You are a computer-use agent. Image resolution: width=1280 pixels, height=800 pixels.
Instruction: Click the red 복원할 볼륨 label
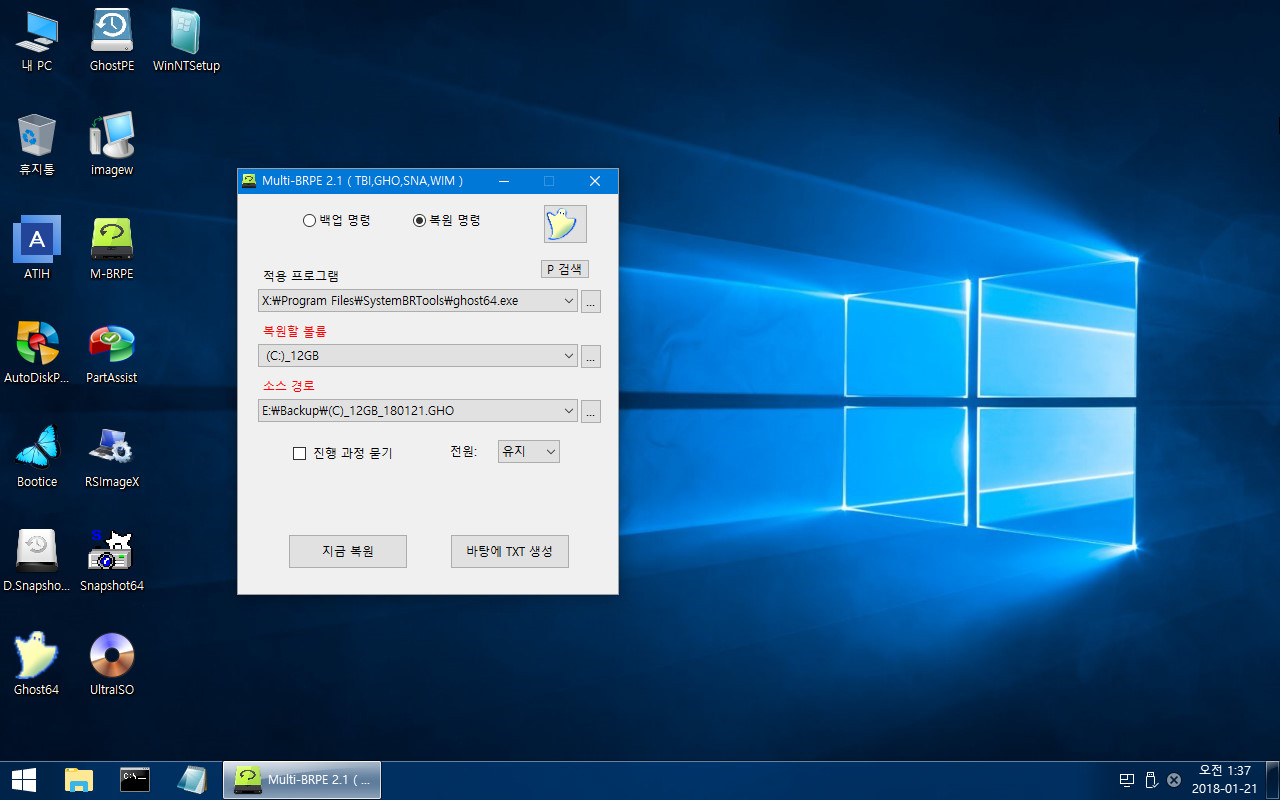pyautogui.click(x=294, y=331)
